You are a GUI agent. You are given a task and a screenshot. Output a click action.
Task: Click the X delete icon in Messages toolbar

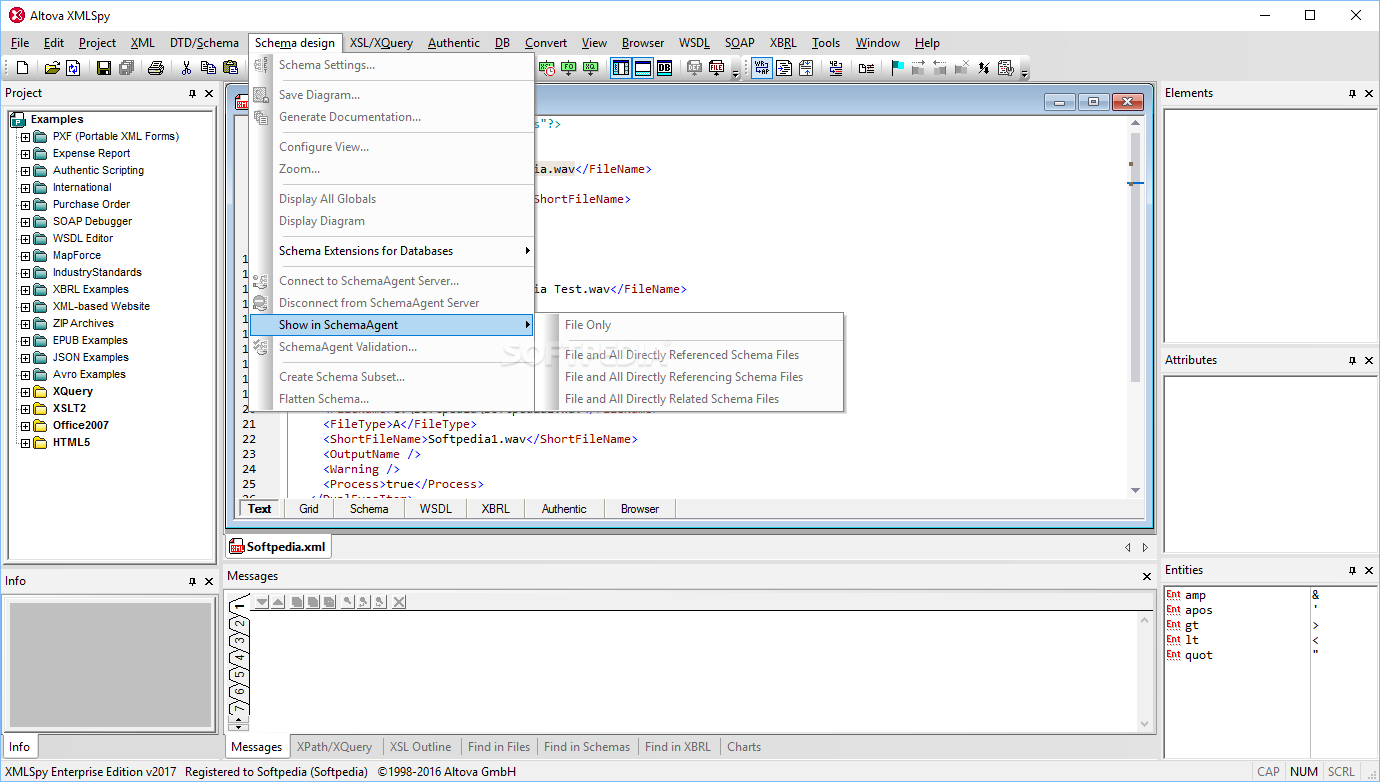(399, 602)
